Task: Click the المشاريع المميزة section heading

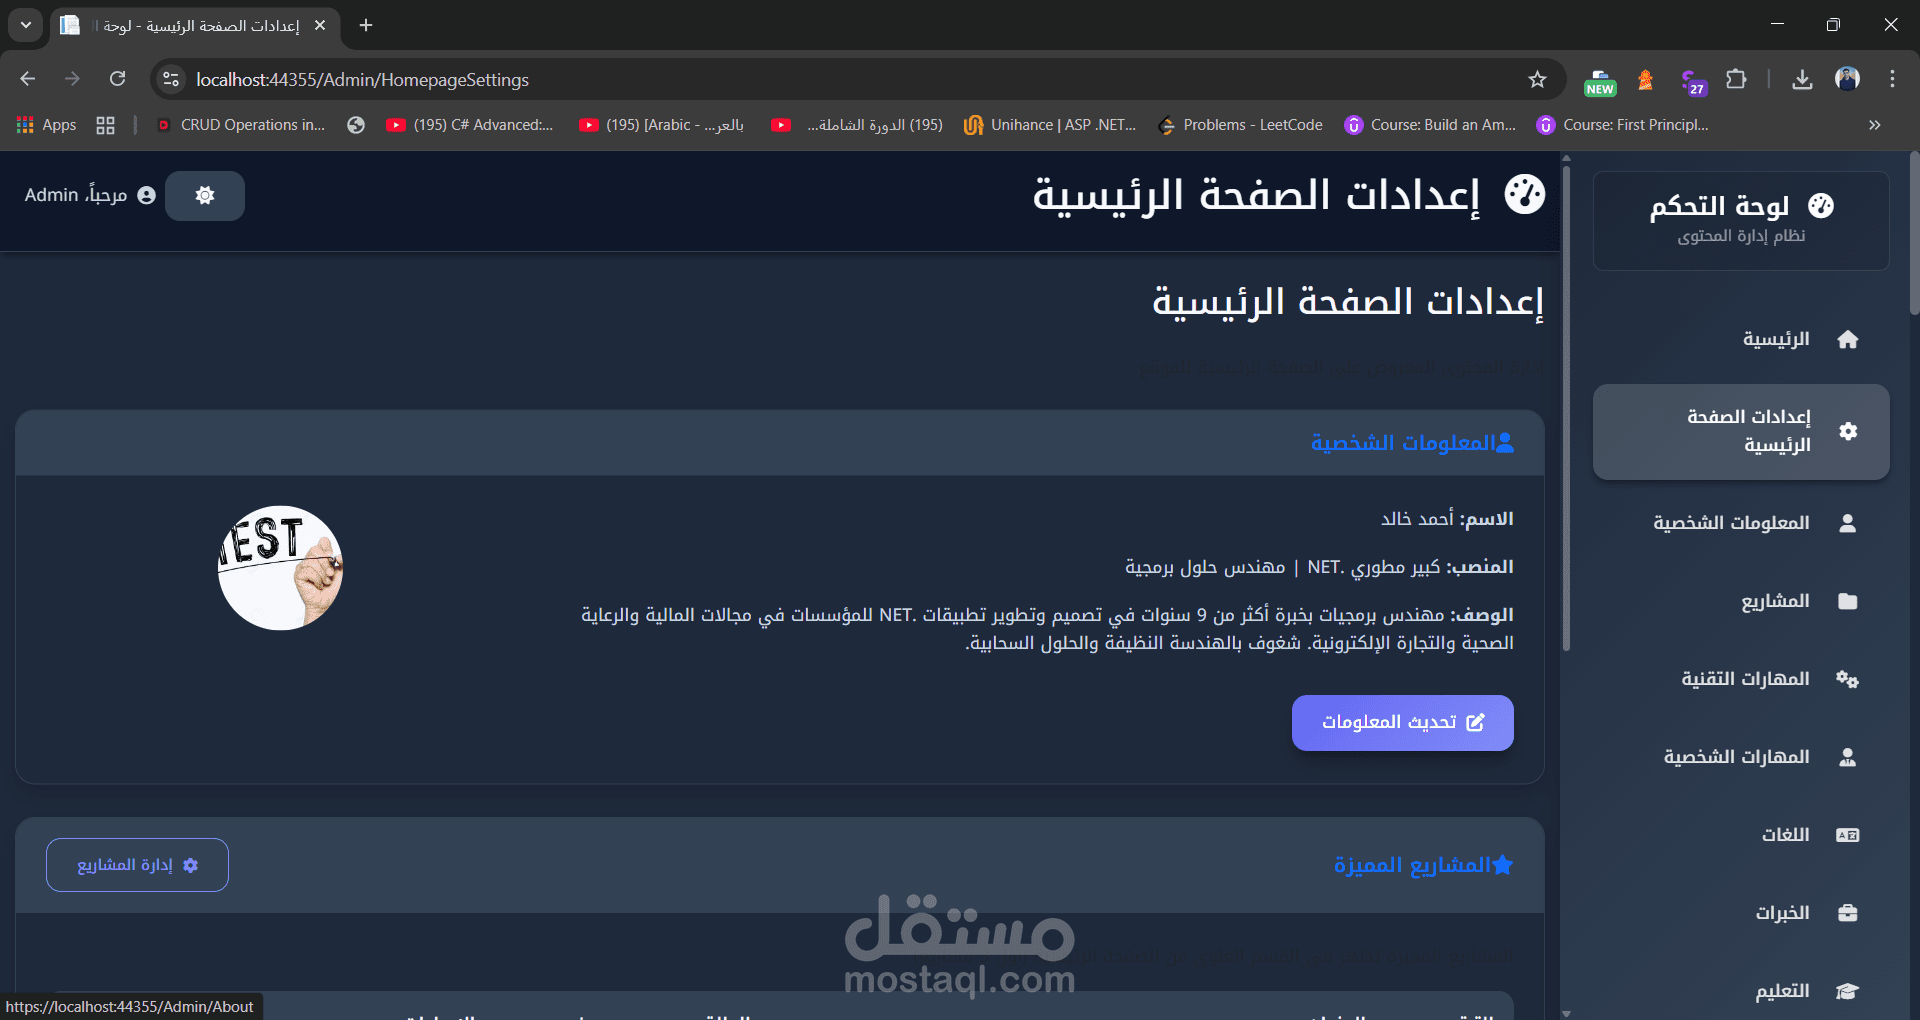Action: tap(1423, 865)
